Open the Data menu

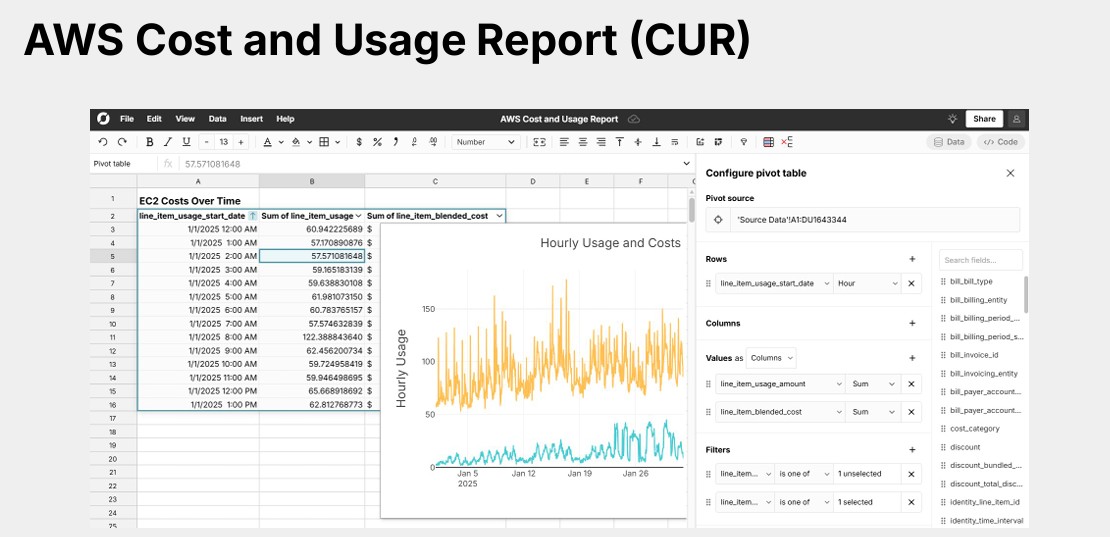pos(217,119)
